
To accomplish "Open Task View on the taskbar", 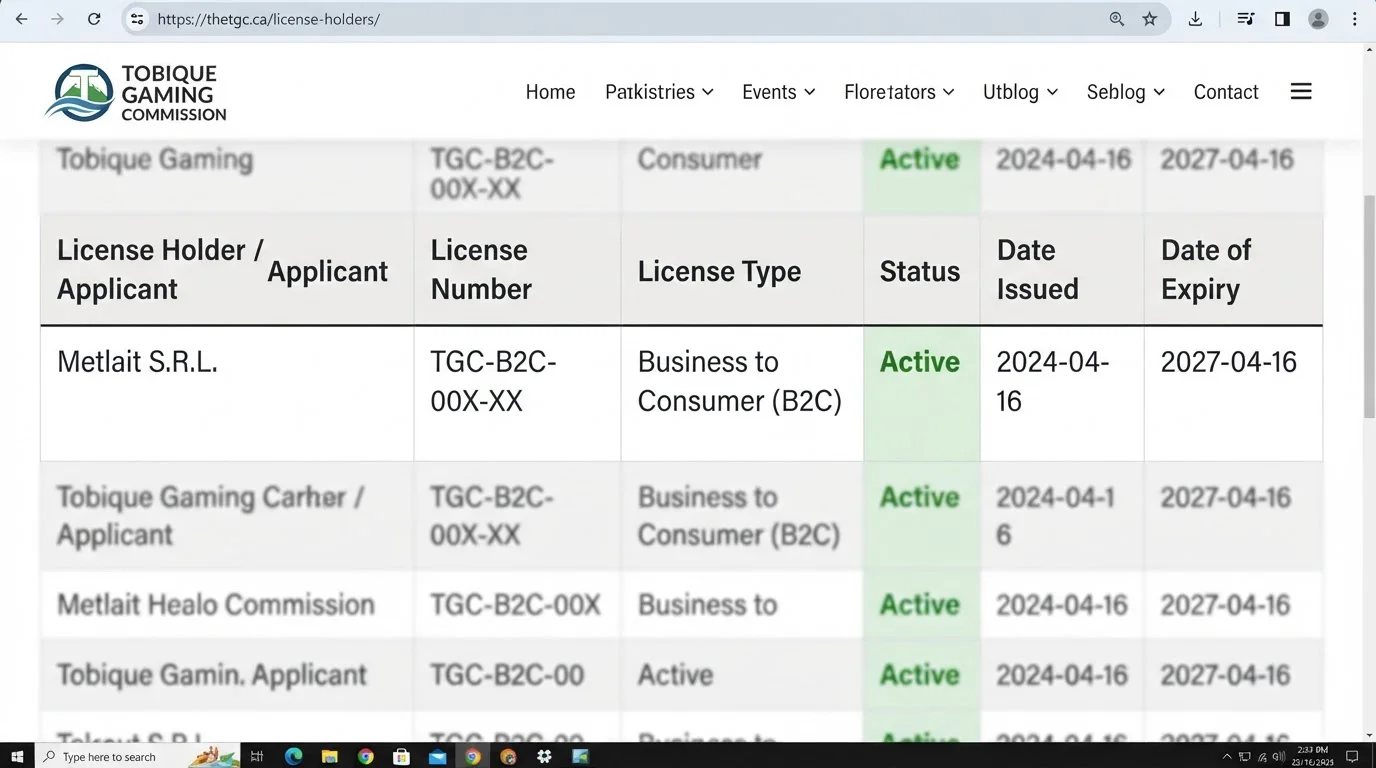I will [x=257, y=757].
